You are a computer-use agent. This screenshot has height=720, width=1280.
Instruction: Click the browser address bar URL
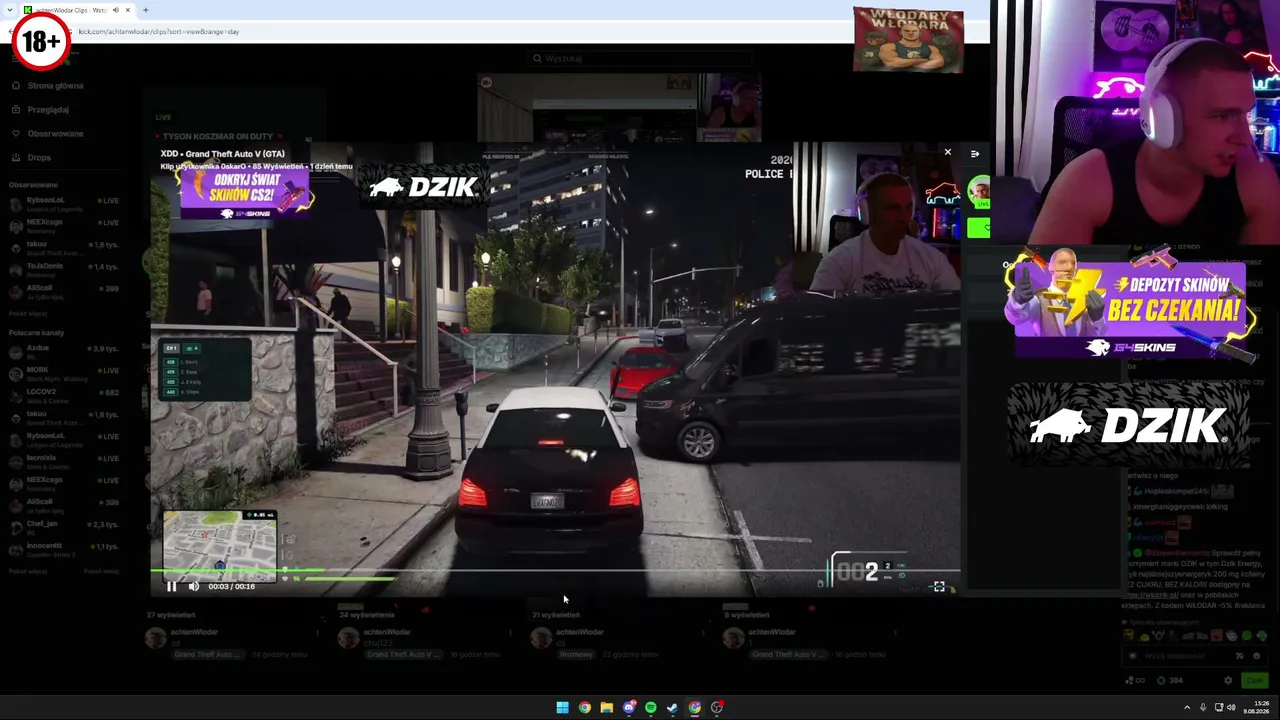[x=159, y=32]
